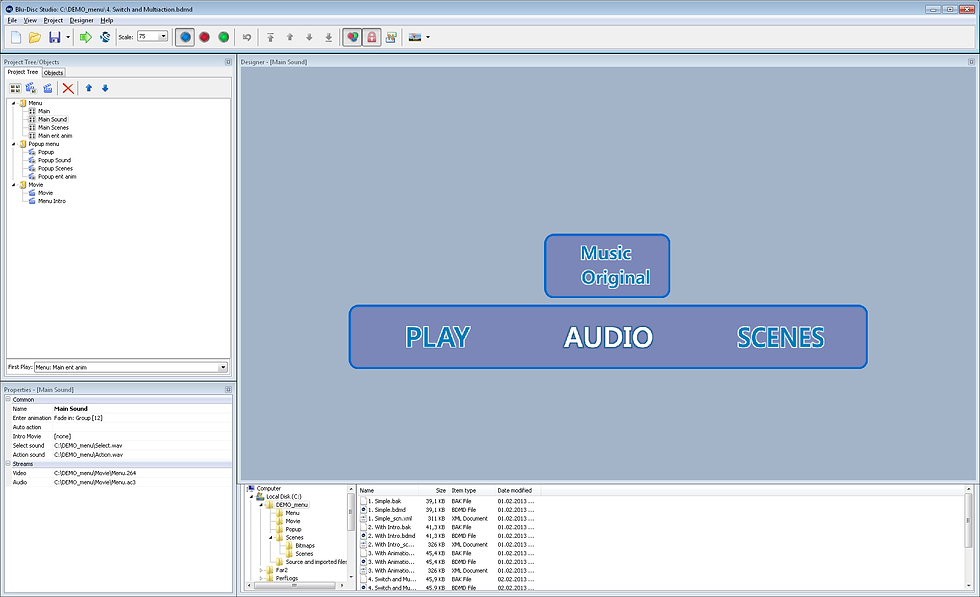This screenshot has width=980, height=597.
Task: Click the blue globe refresh icon in the toolbar
Action: (x=105, y=38)
